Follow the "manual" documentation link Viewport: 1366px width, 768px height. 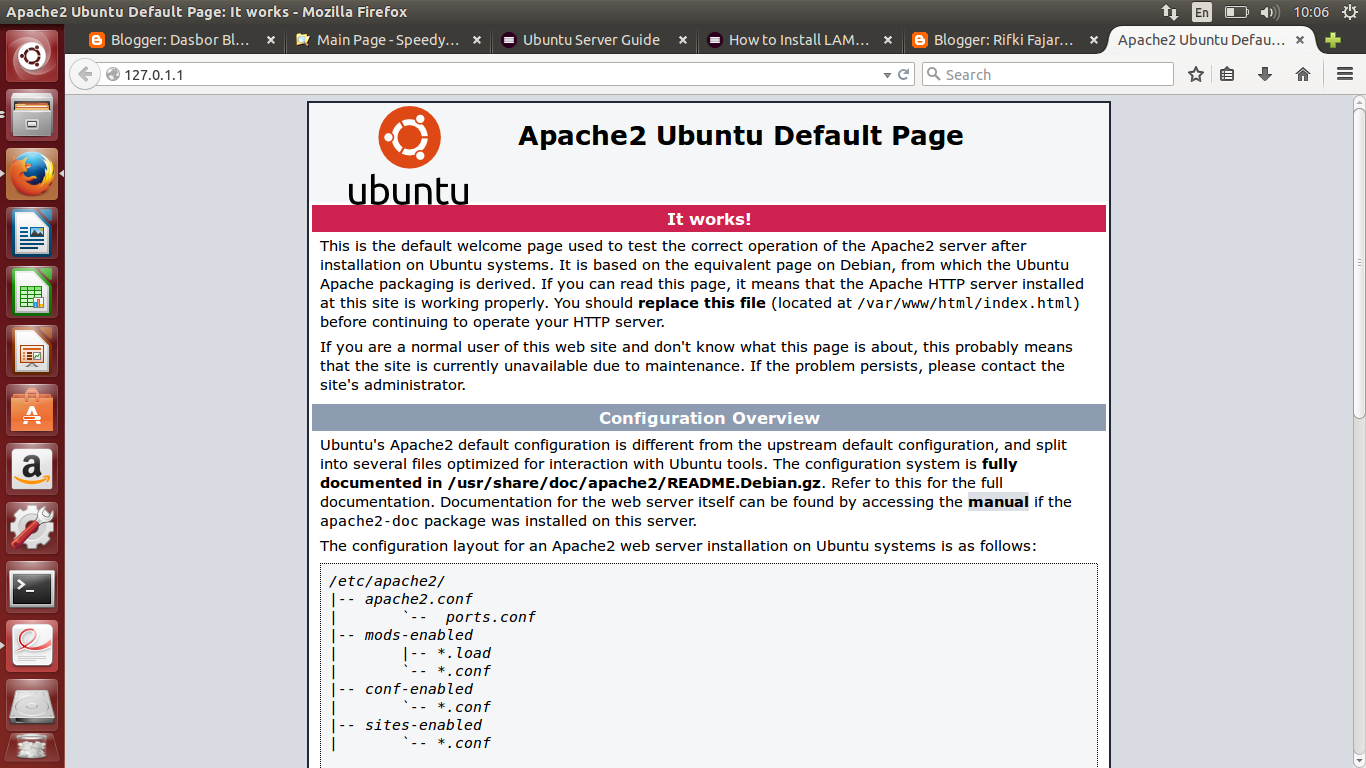pos(998,502)
